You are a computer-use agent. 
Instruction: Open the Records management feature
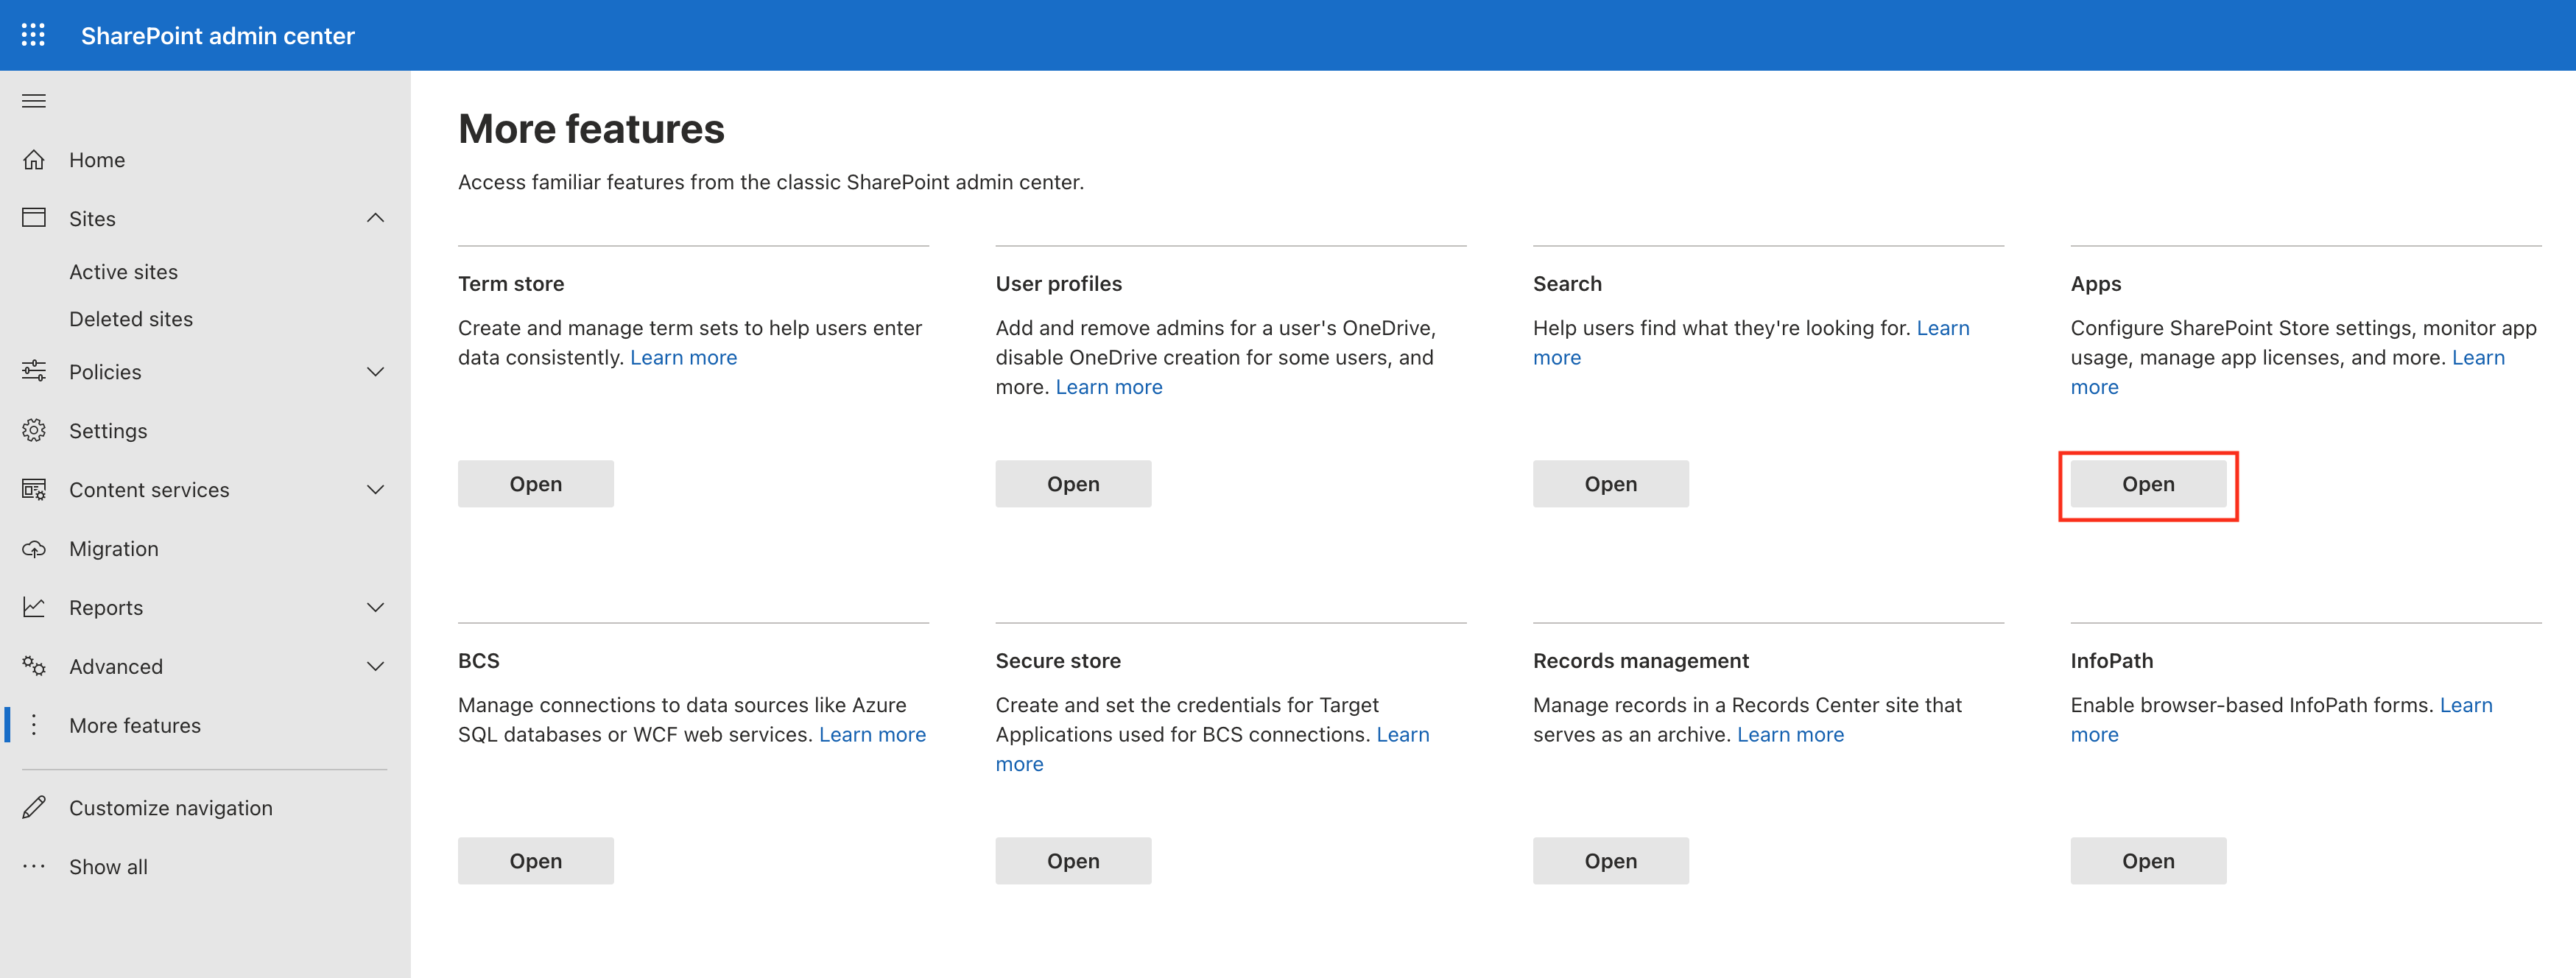pos(1611,861)
